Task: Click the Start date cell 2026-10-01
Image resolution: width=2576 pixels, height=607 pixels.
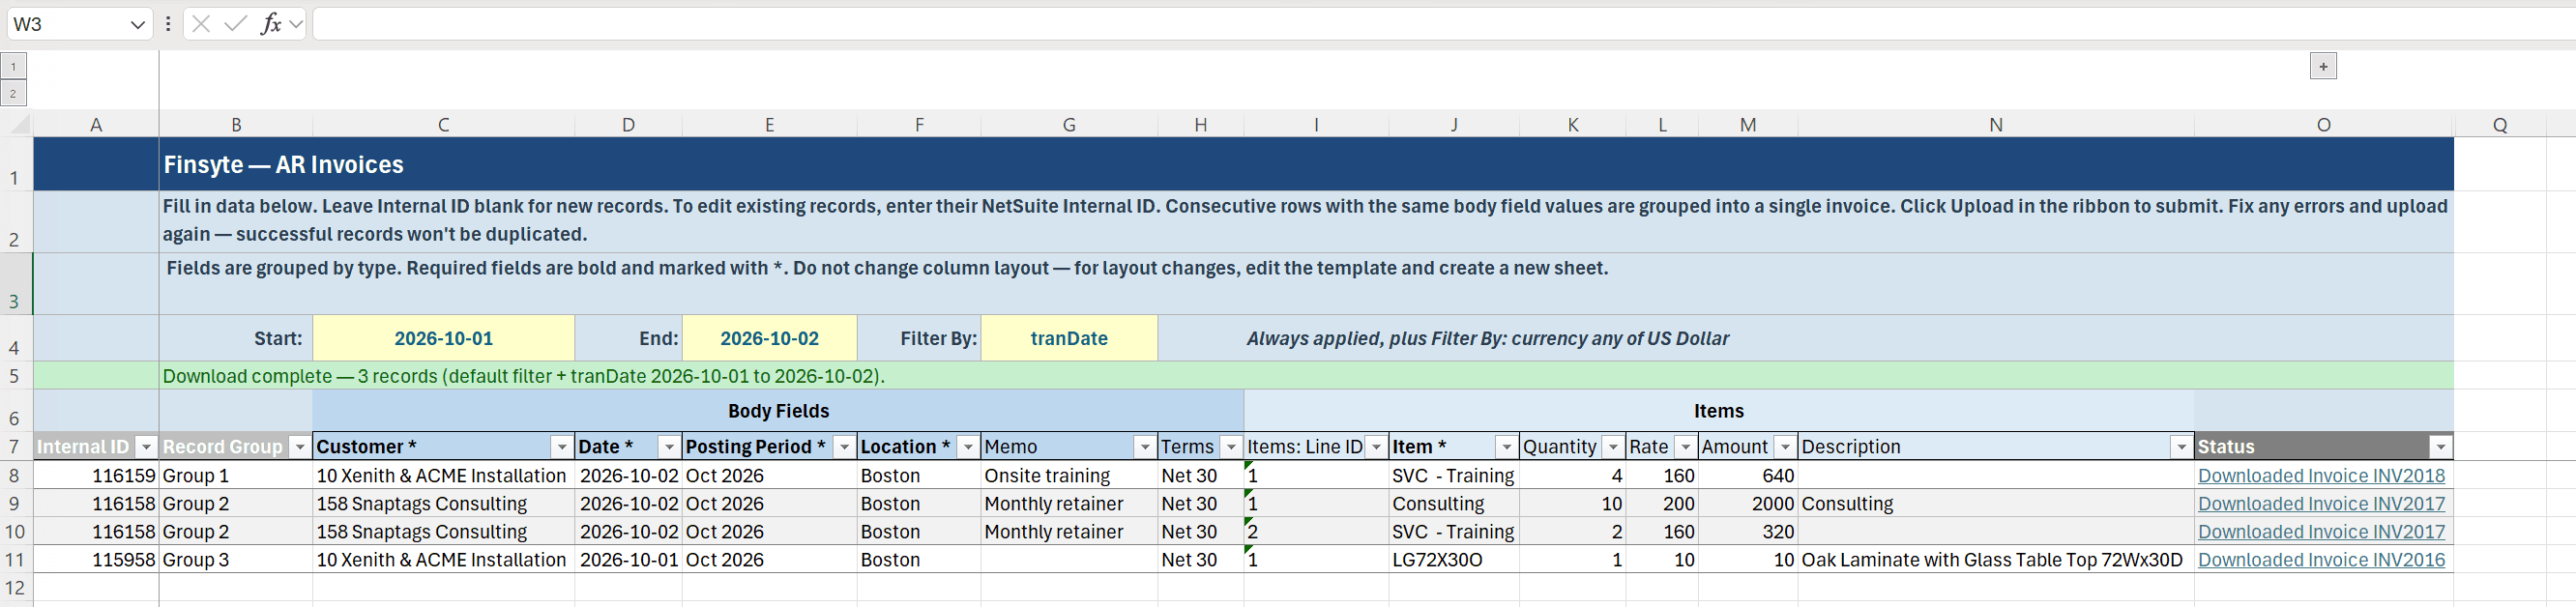Action: point(443,338)
